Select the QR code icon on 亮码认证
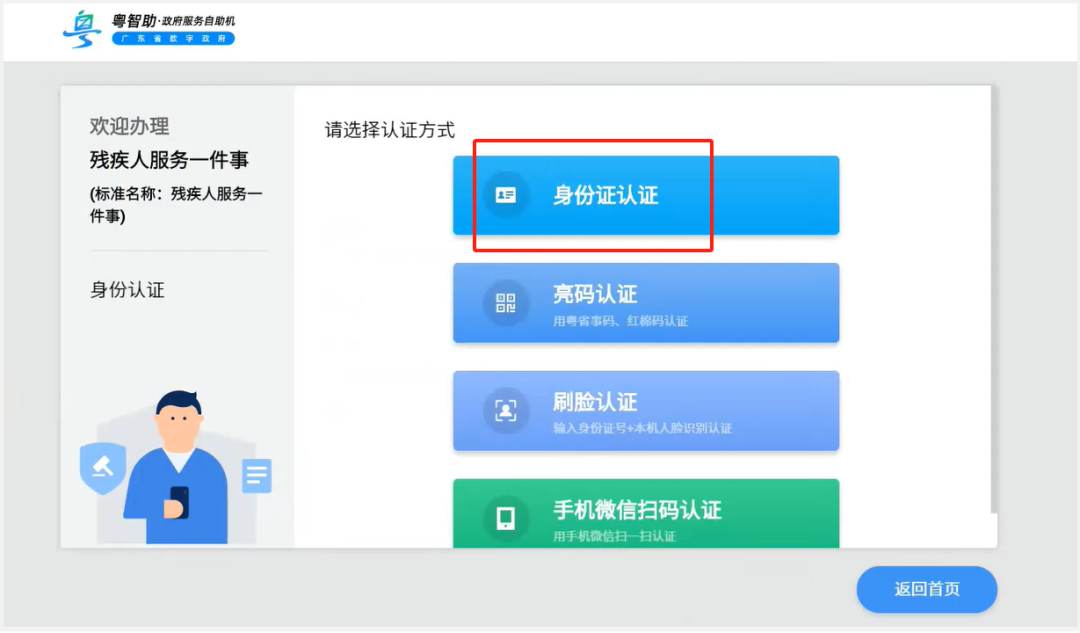 click(x=507, y=303)
